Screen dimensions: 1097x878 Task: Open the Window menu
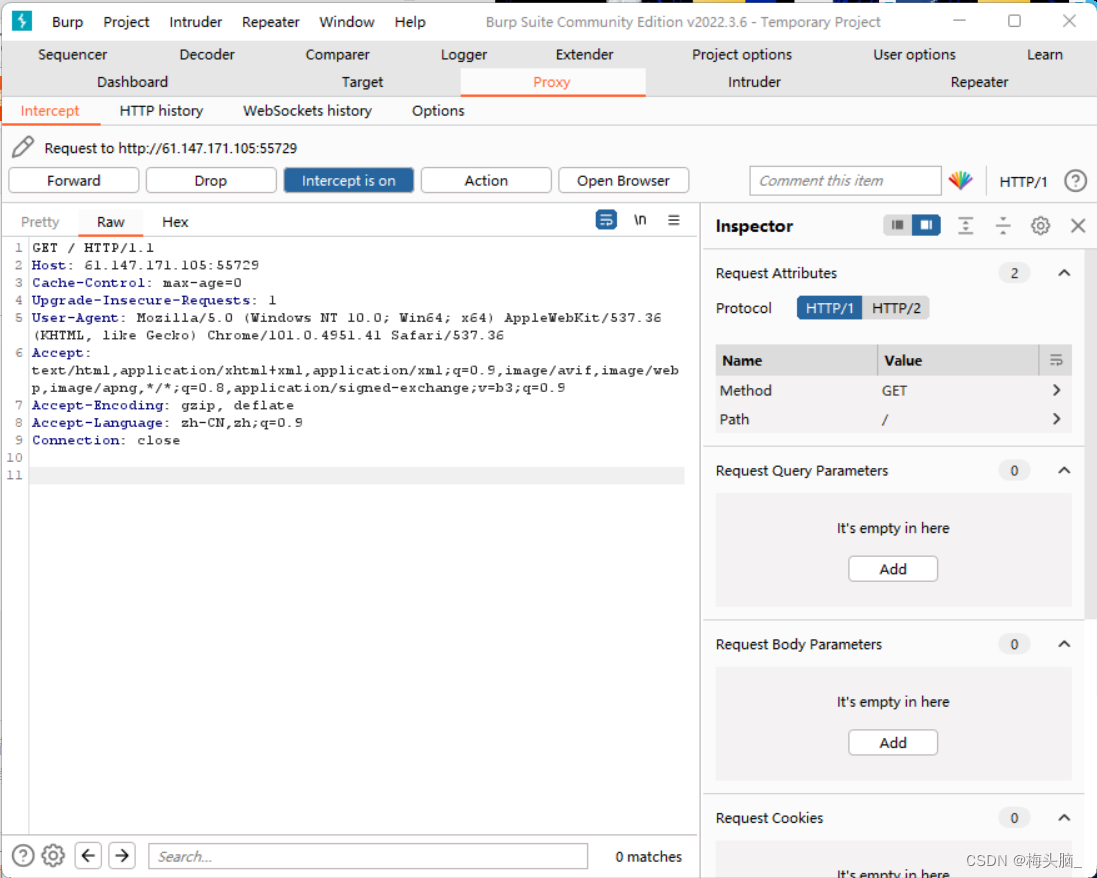[x=347, y=22]
